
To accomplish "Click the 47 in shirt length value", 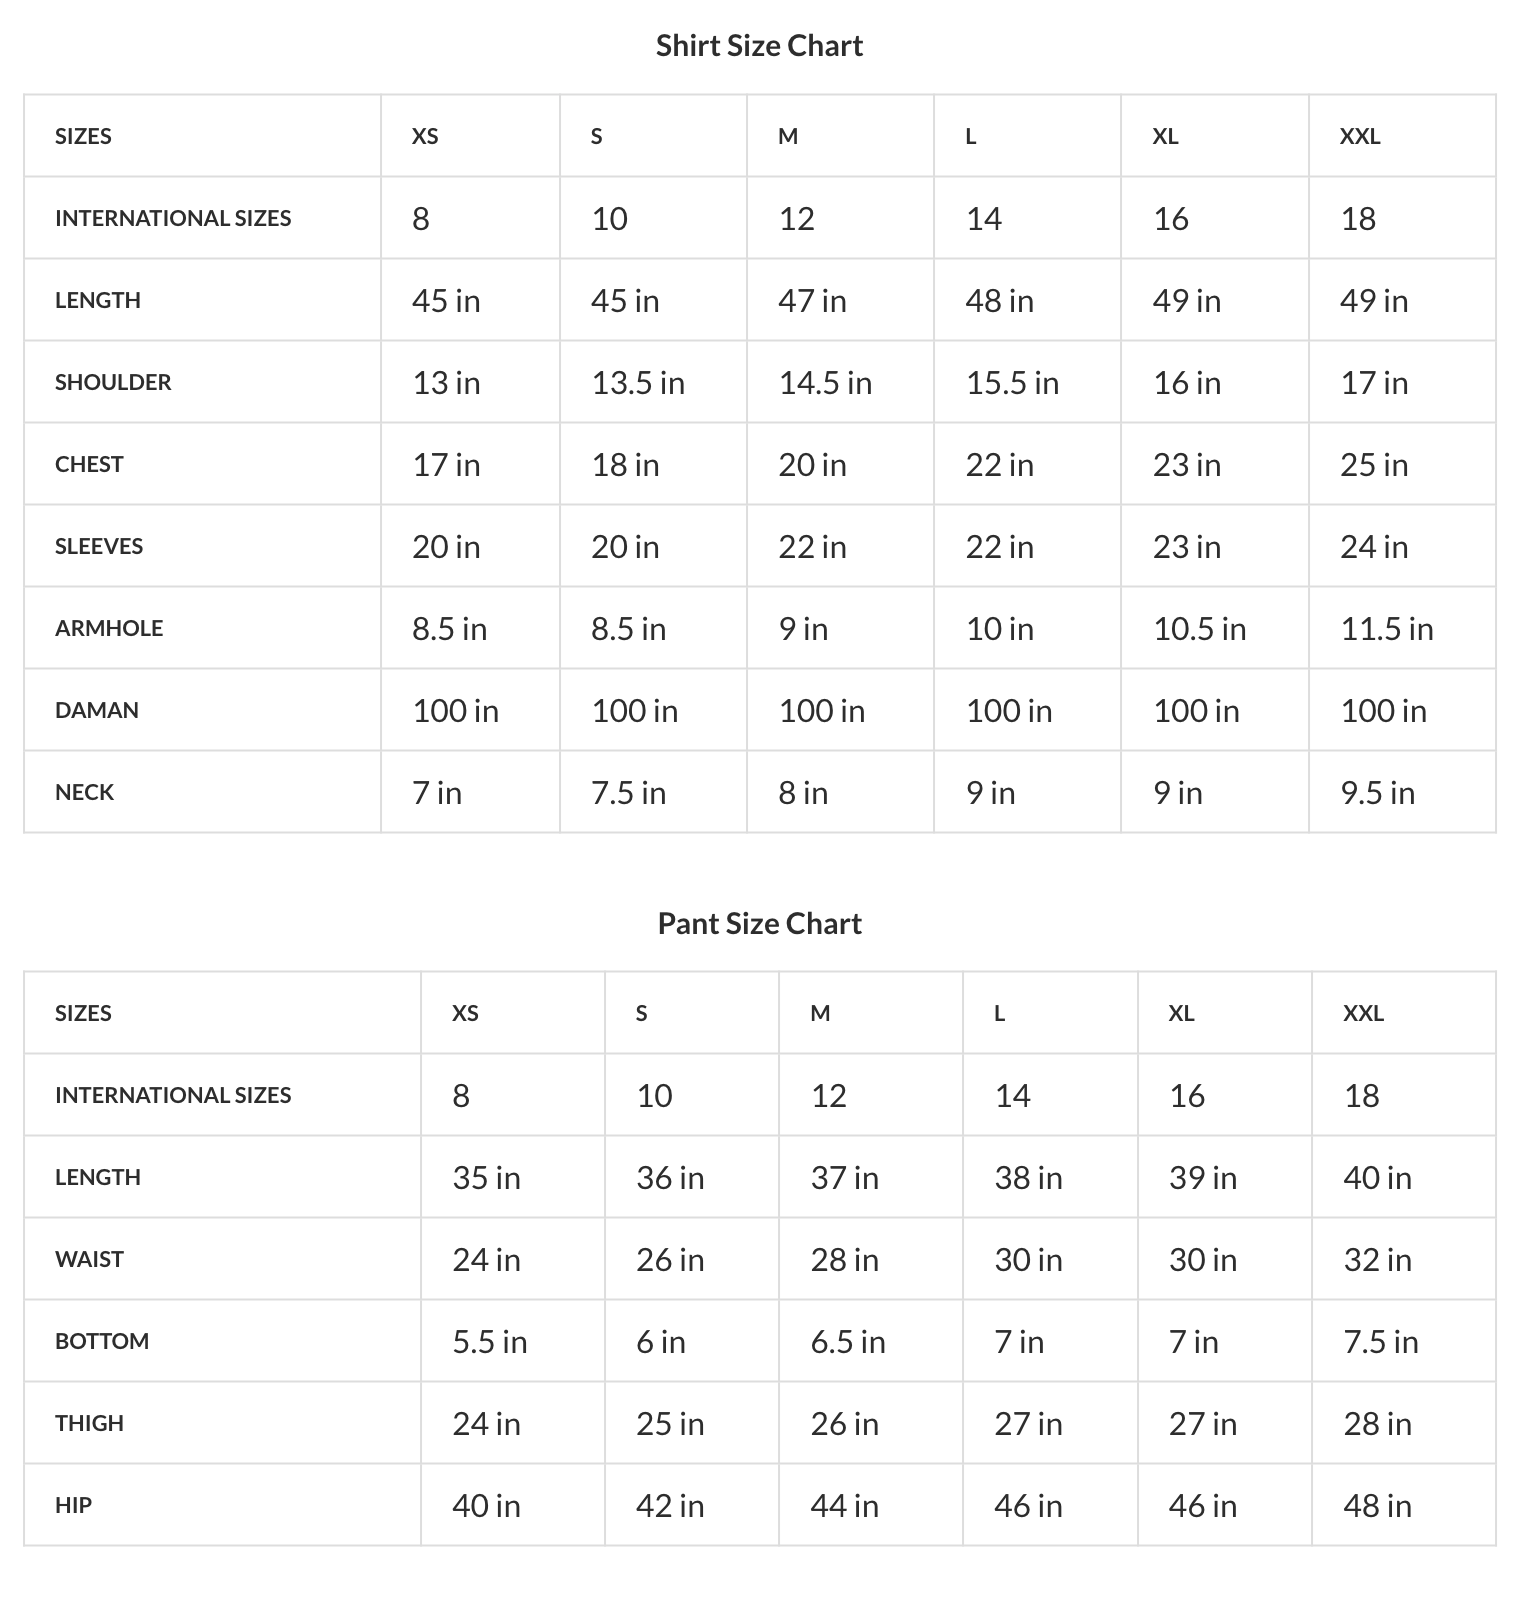I will click(x=812, y=301).
